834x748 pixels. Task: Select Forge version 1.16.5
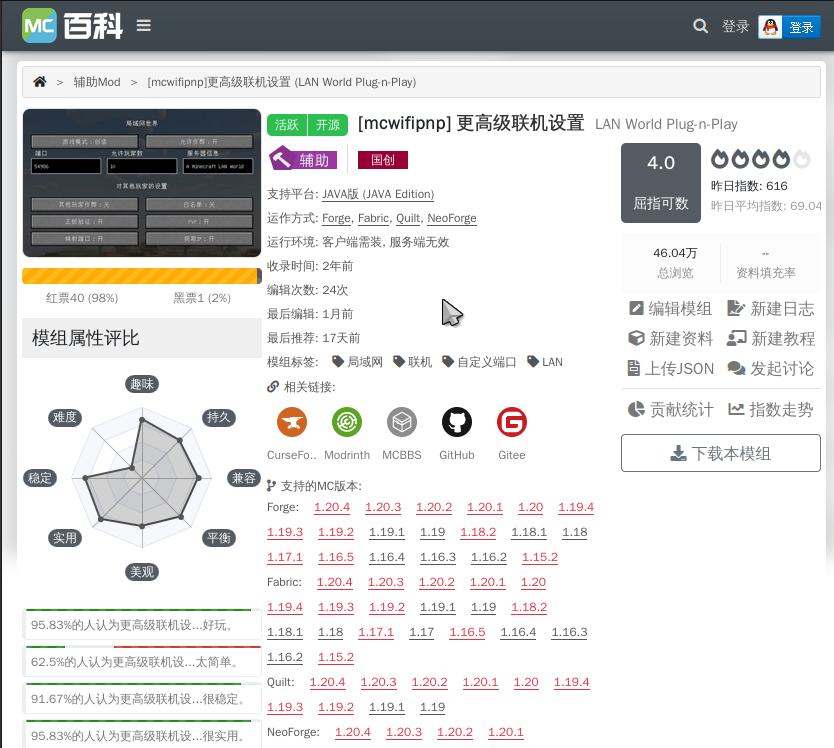point(336,558)
